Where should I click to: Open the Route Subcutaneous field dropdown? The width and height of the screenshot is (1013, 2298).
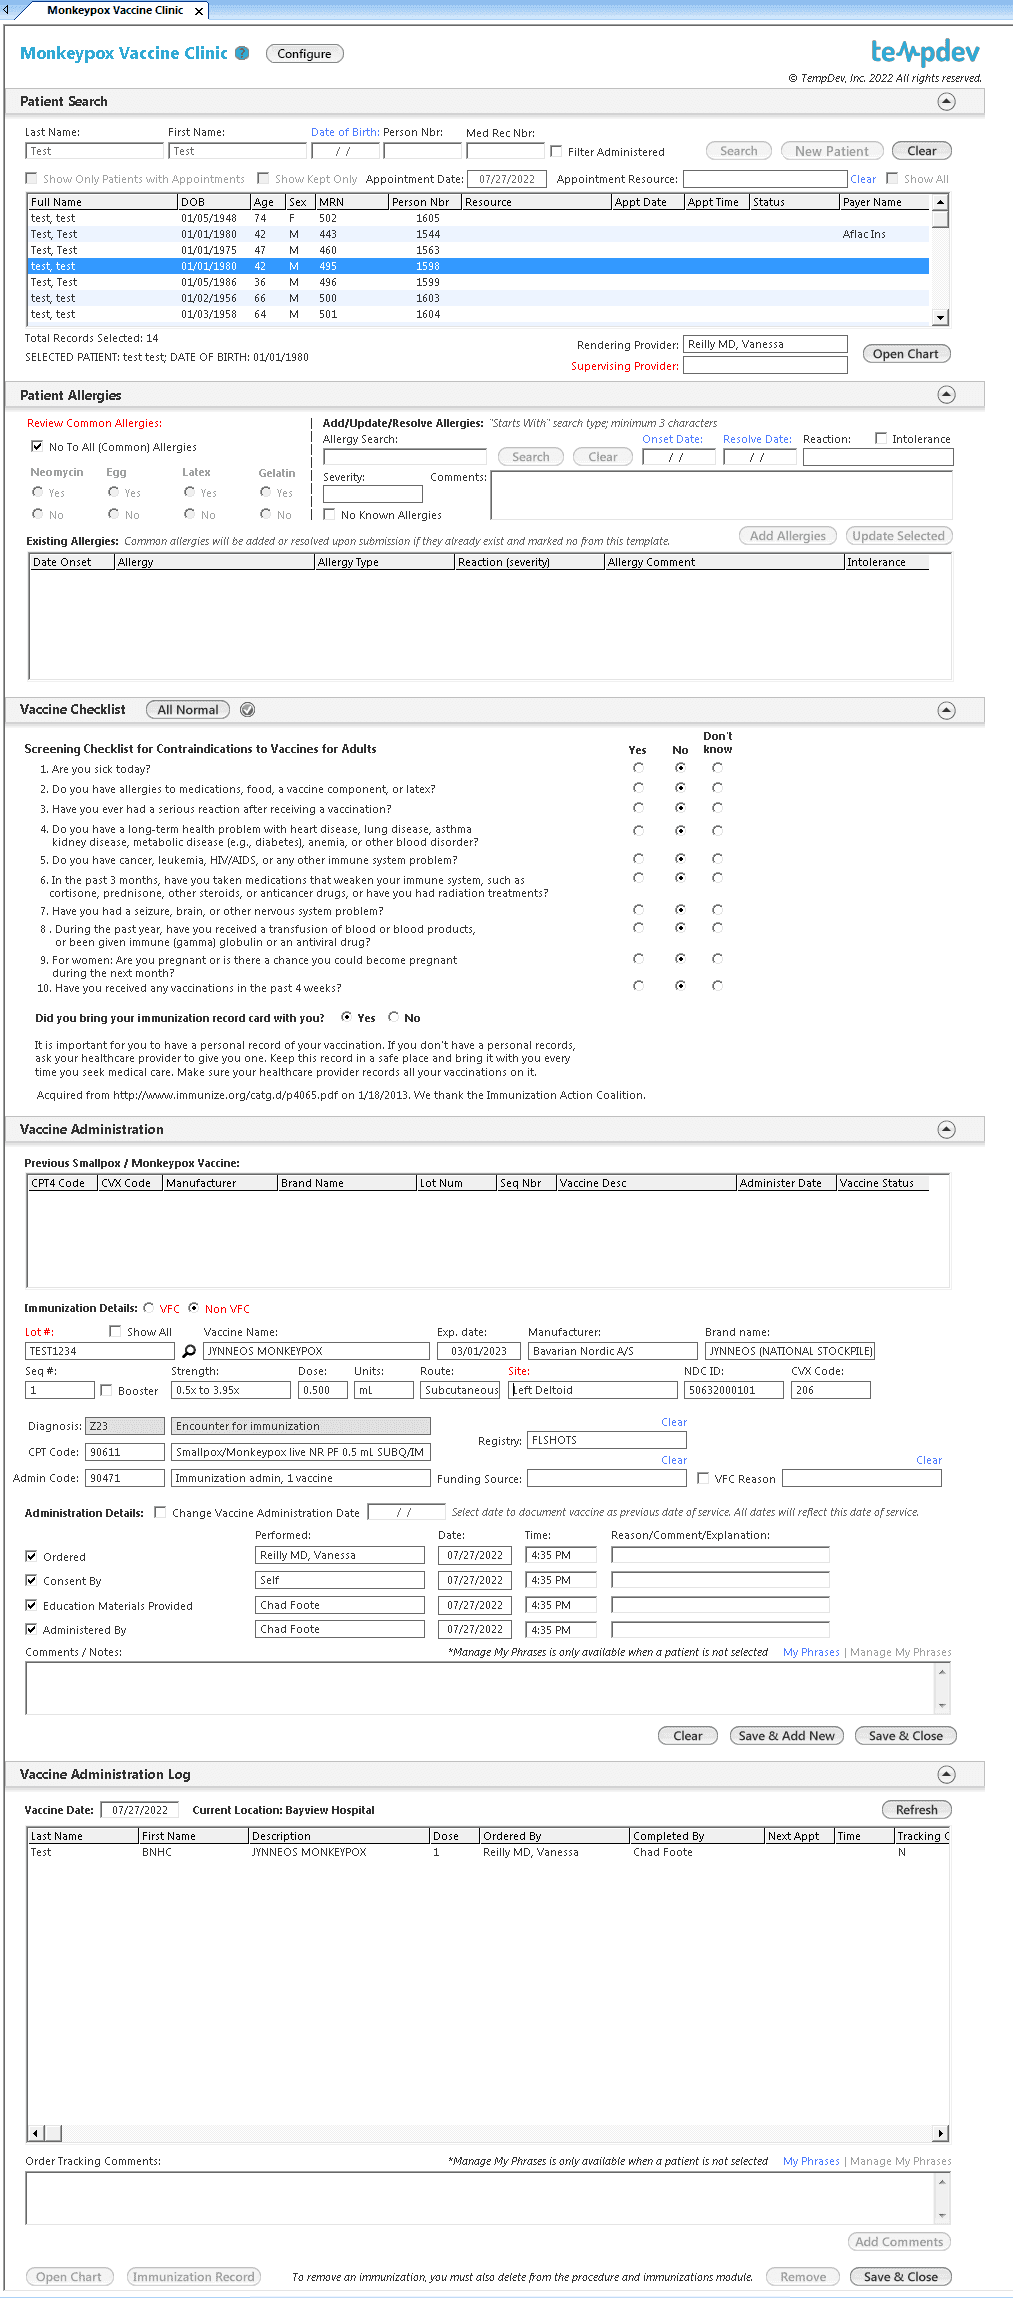click(x=460, y=1390)
